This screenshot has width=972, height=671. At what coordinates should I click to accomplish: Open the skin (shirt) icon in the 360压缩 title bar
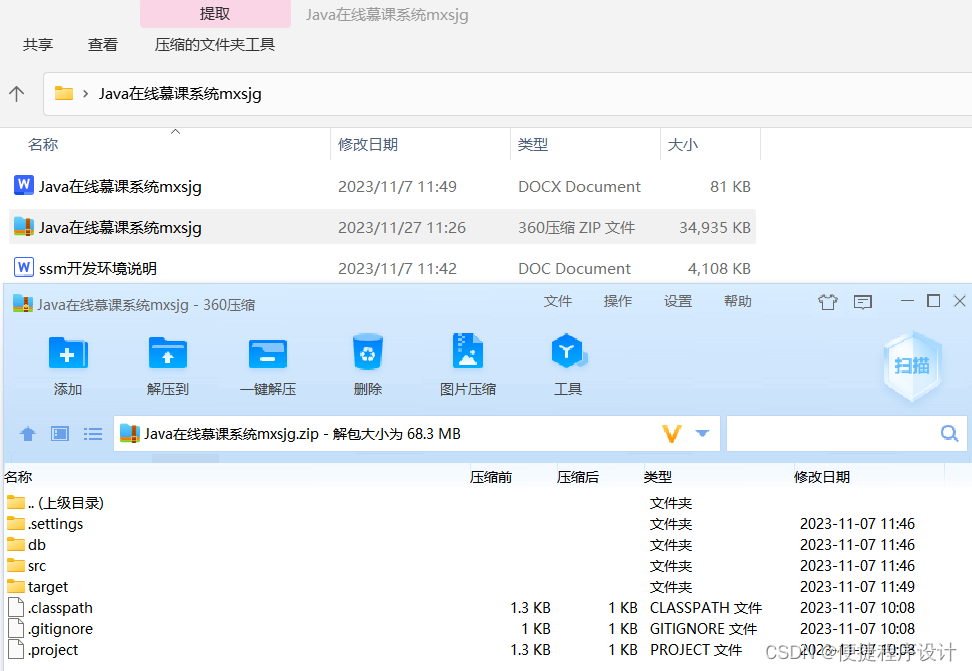coord(828,301)
